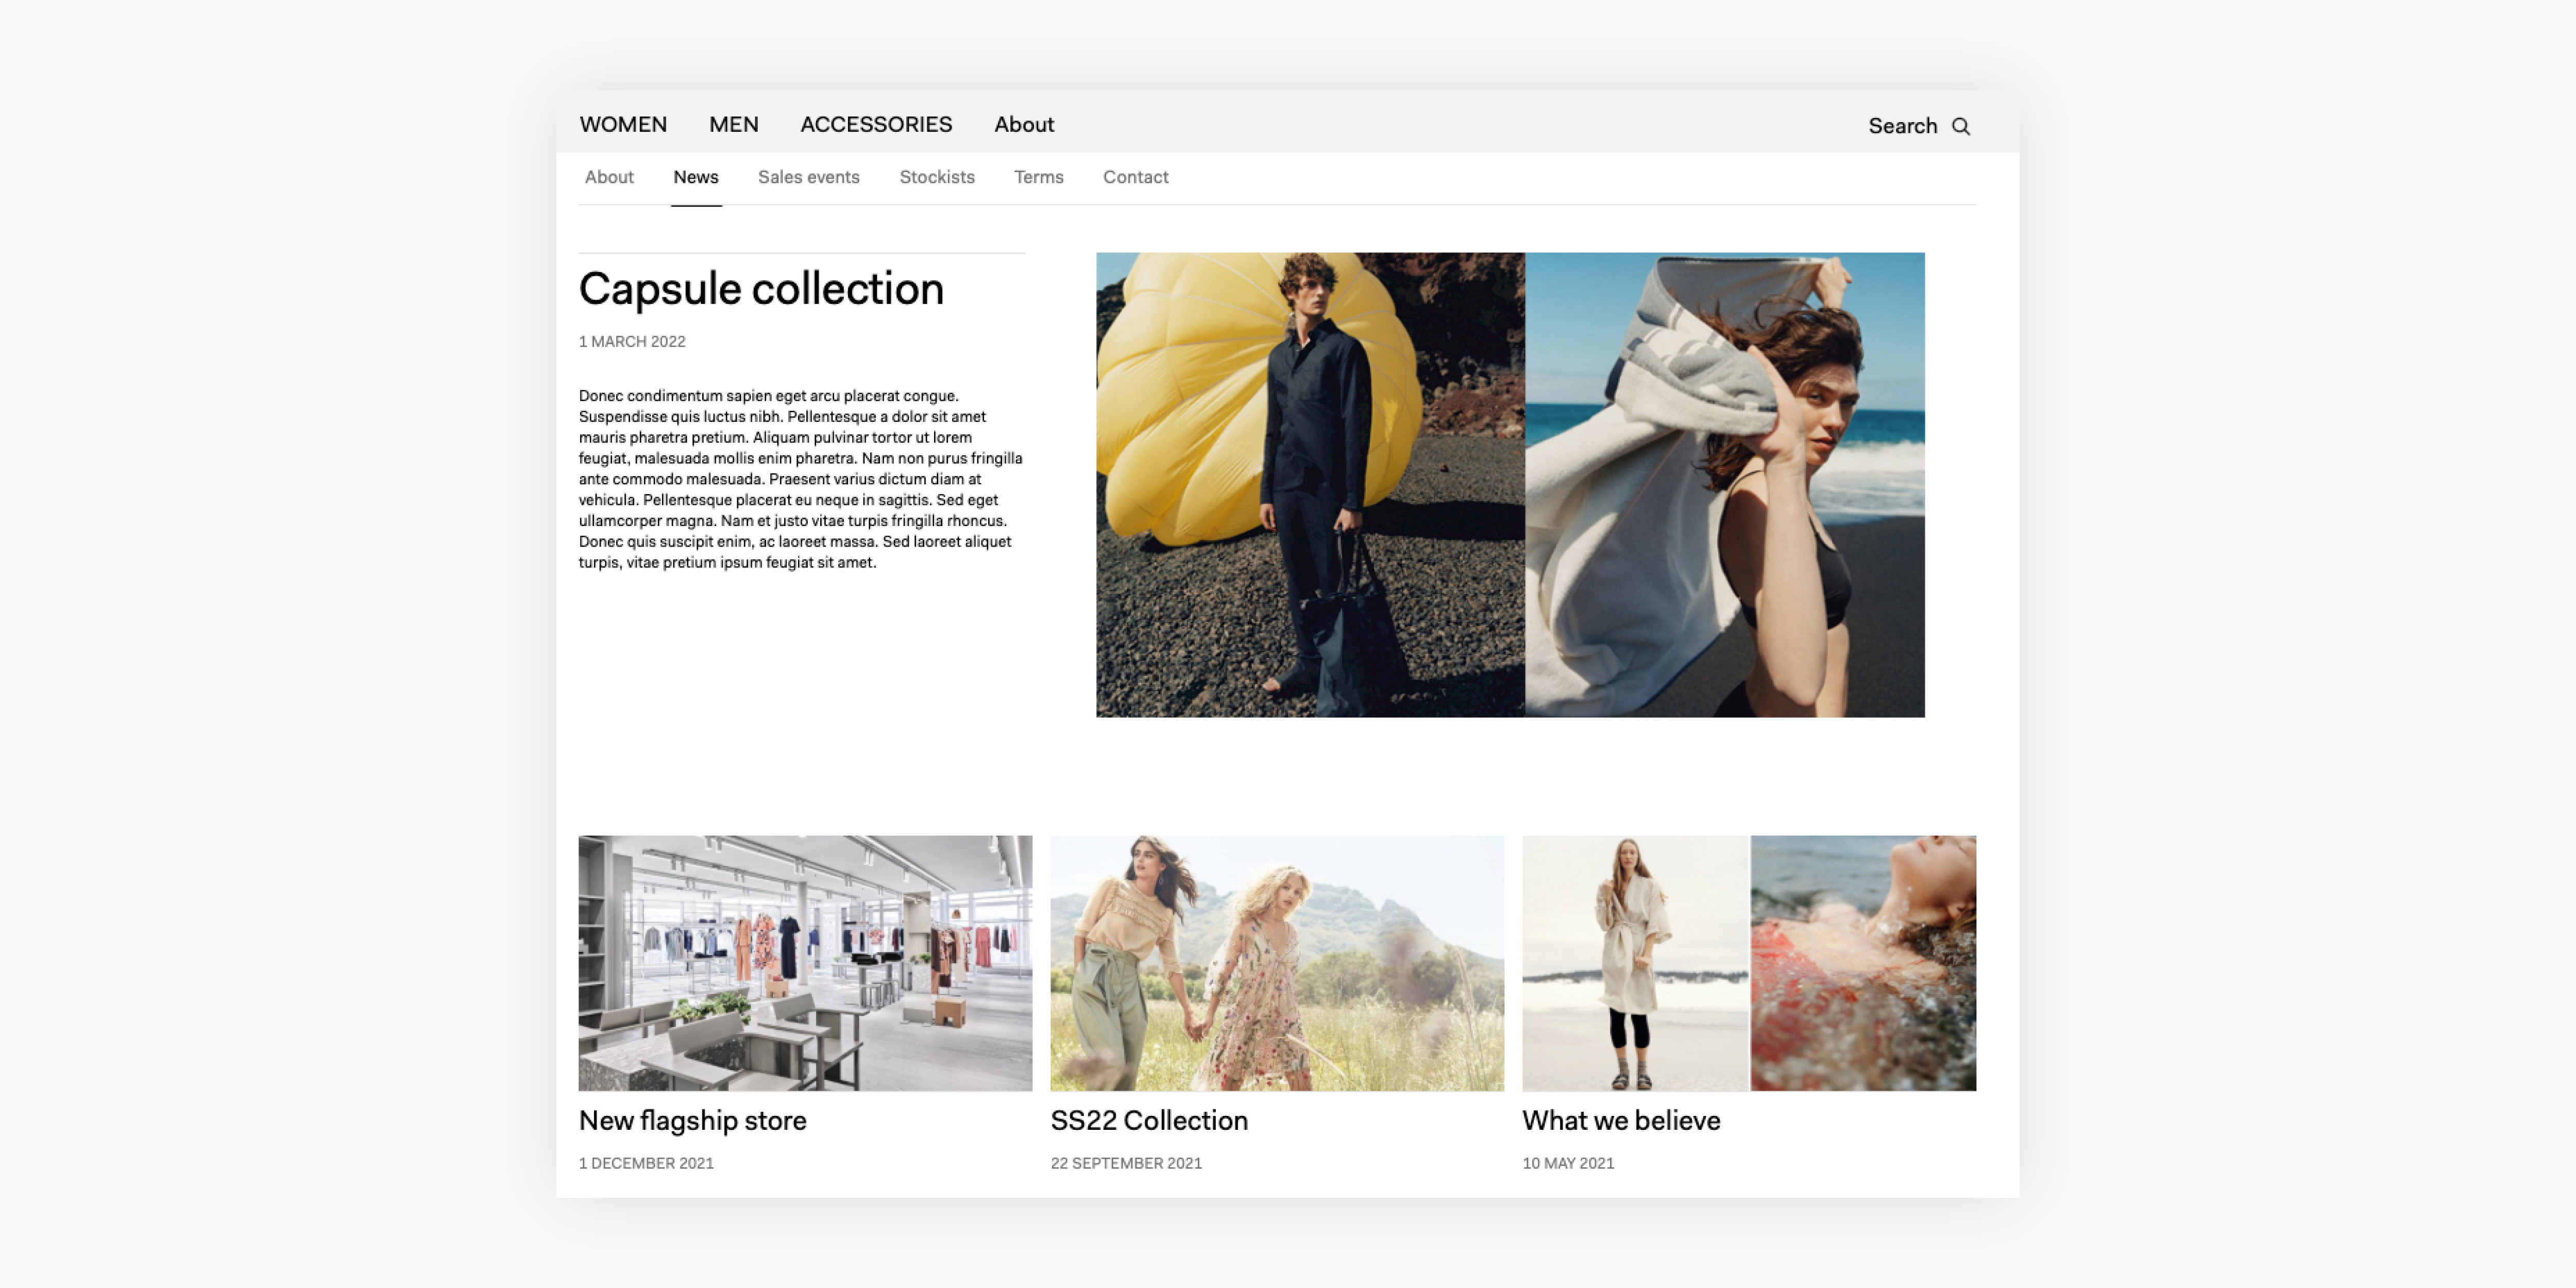The image size is (2576, 1288).
Task: Open the flagship store interior thumbnail
Action: click(805, 963)
